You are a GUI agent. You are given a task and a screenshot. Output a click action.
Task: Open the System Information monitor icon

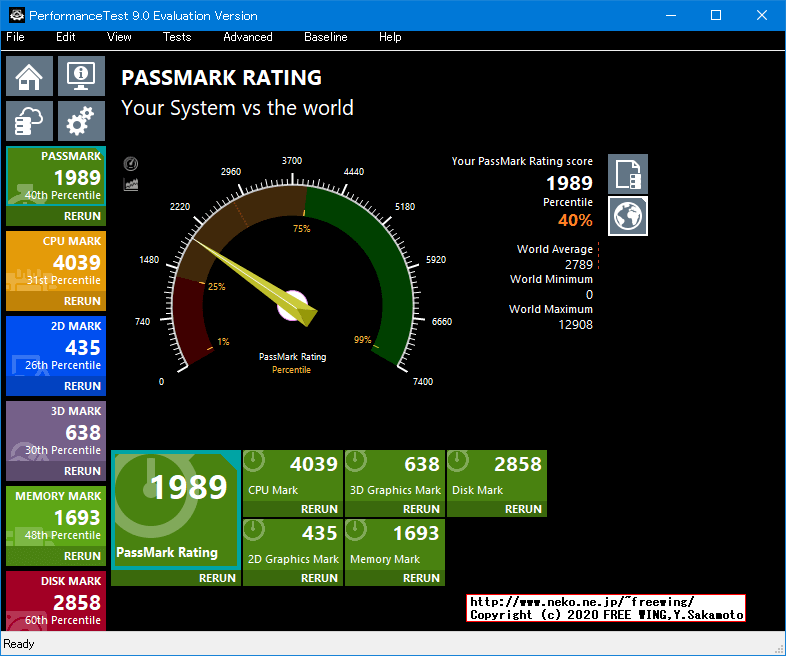tap(81, 76)
